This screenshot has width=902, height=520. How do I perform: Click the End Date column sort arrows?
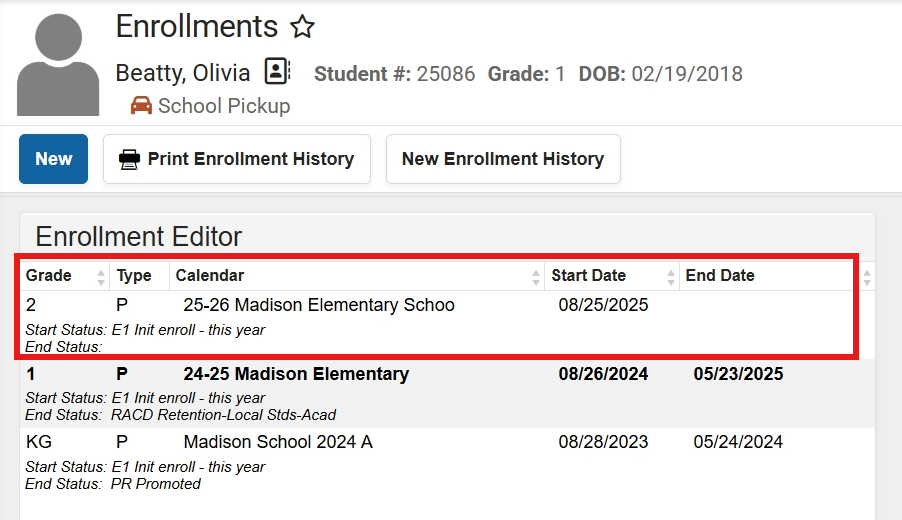click(866, 276)
